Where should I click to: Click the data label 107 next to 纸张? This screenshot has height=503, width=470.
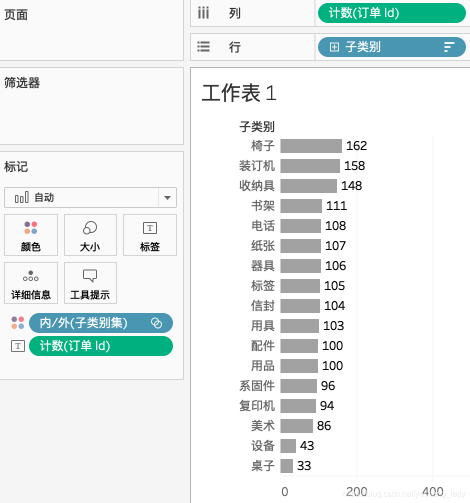click(336, 246)
